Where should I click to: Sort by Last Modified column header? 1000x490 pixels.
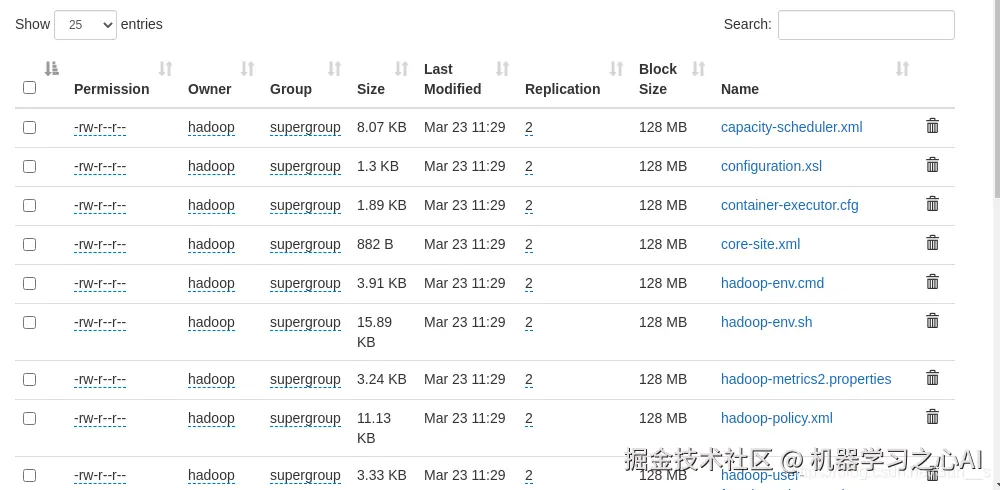pyautogui.click(x=452, y=79)
